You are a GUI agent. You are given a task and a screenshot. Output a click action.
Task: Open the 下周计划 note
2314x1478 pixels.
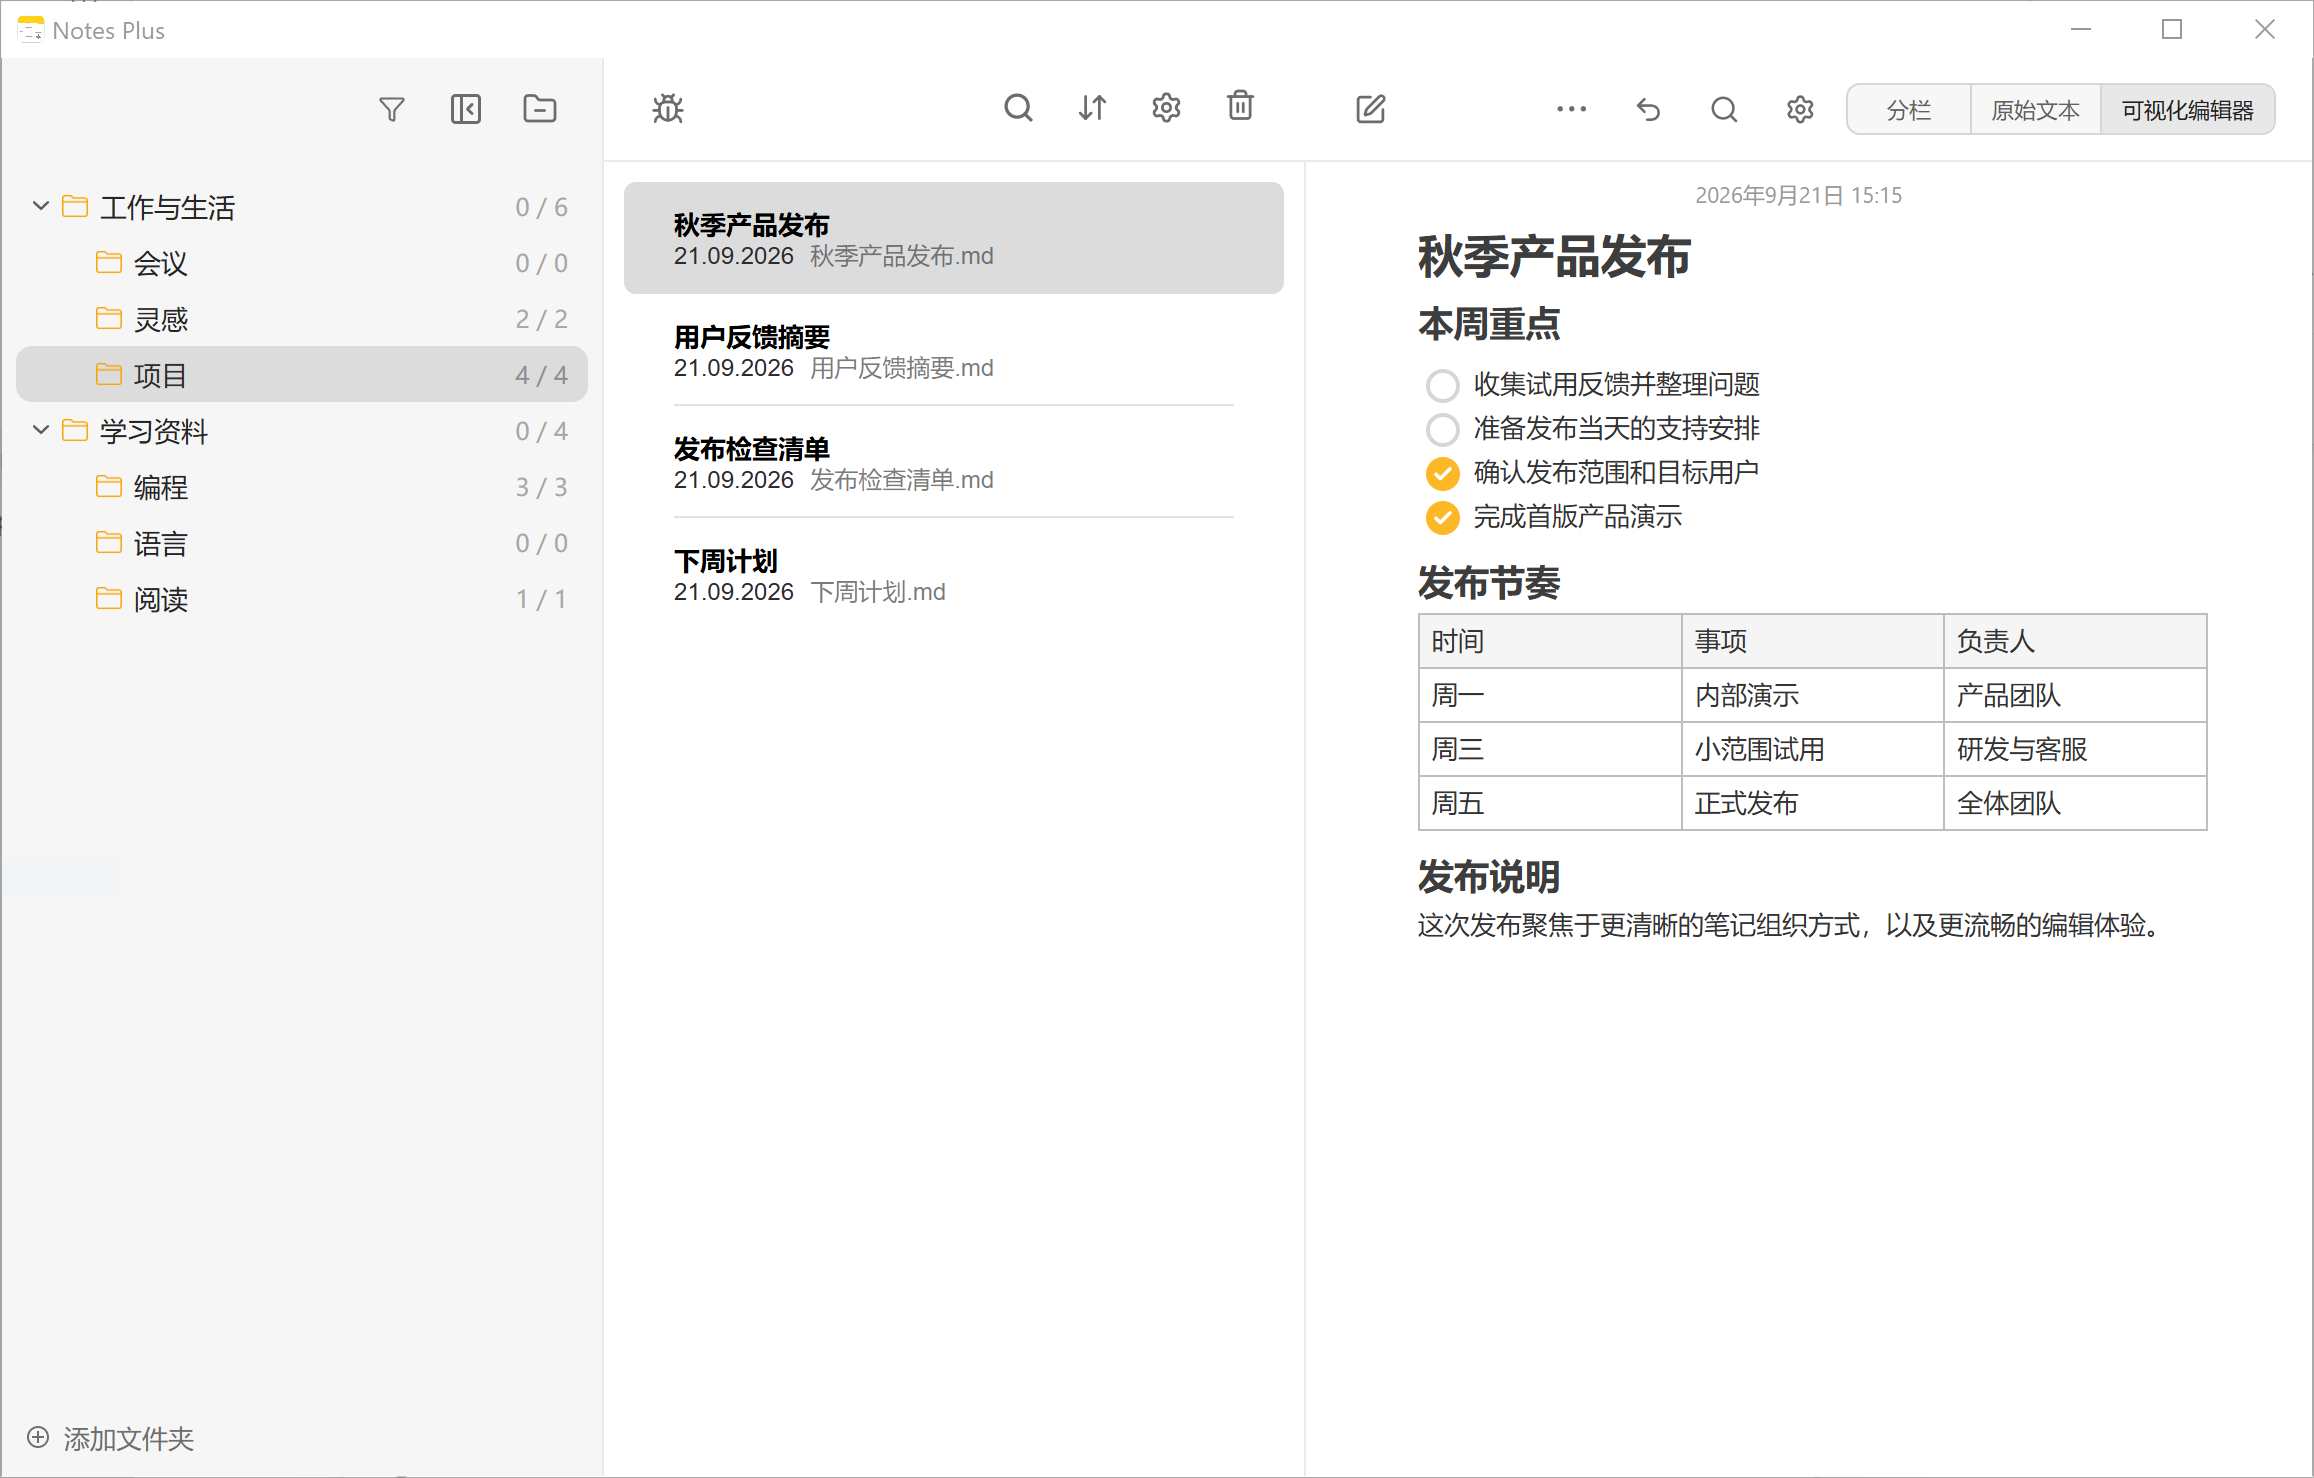(953, 575)
